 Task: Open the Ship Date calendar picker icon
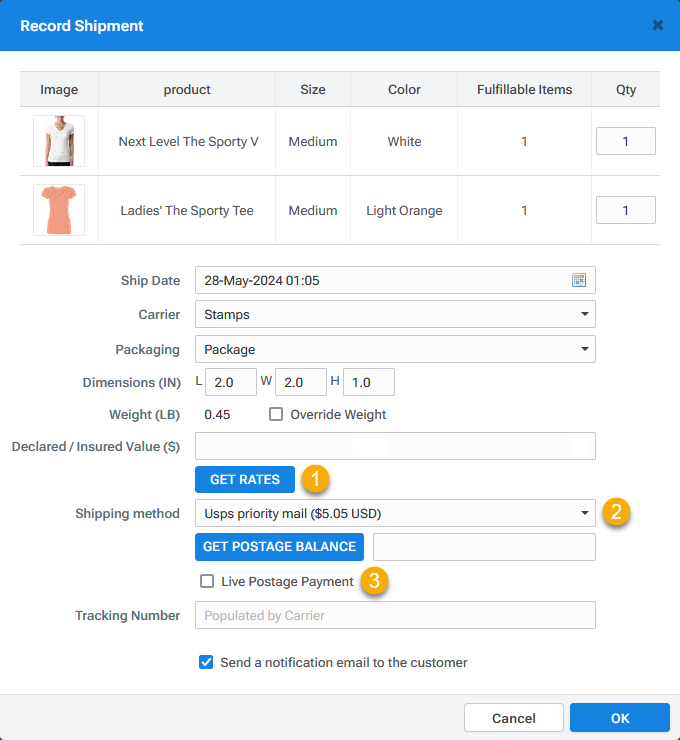(x=578, y=280)
